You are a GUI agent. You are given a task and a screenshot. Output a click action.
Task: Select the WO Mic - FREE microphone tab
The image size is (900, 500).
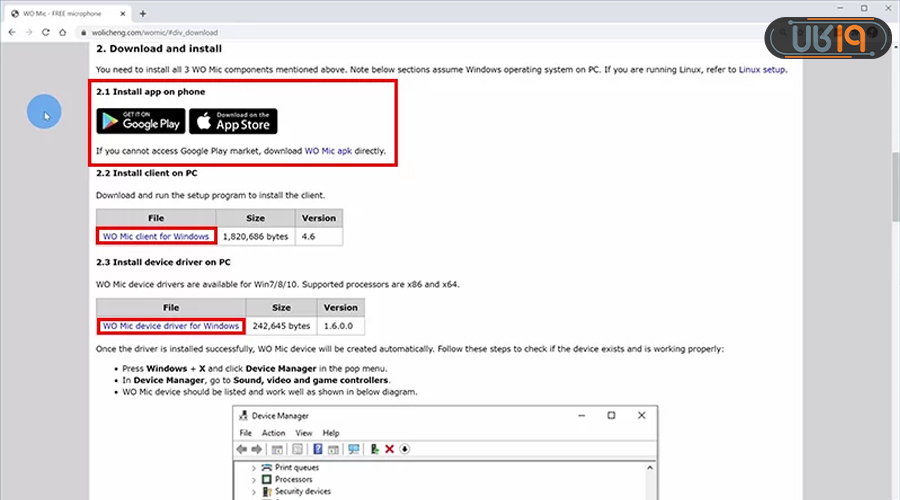click(62, 13)
